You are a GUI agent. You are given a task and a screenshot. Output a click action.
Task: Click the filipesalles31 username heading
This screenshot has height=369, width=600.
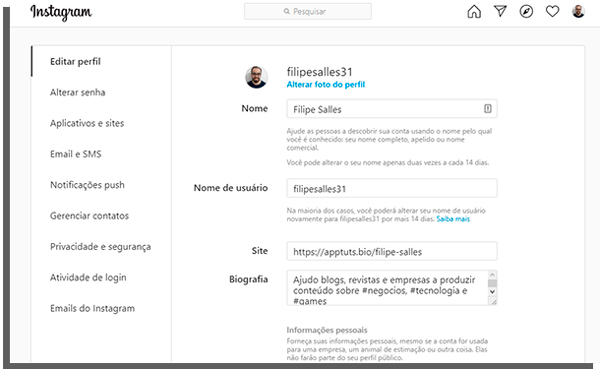[x=320, y=72]
